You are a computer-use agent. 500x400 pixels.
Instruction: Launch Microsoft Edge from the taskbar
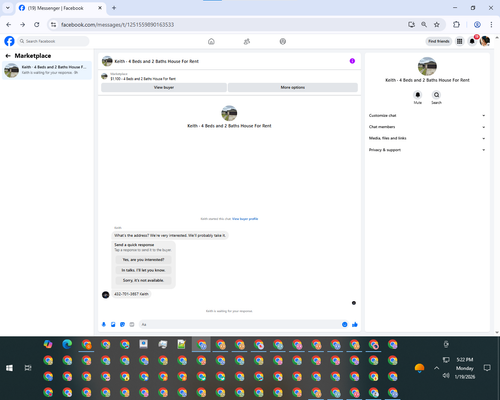(x=67, y=344)
